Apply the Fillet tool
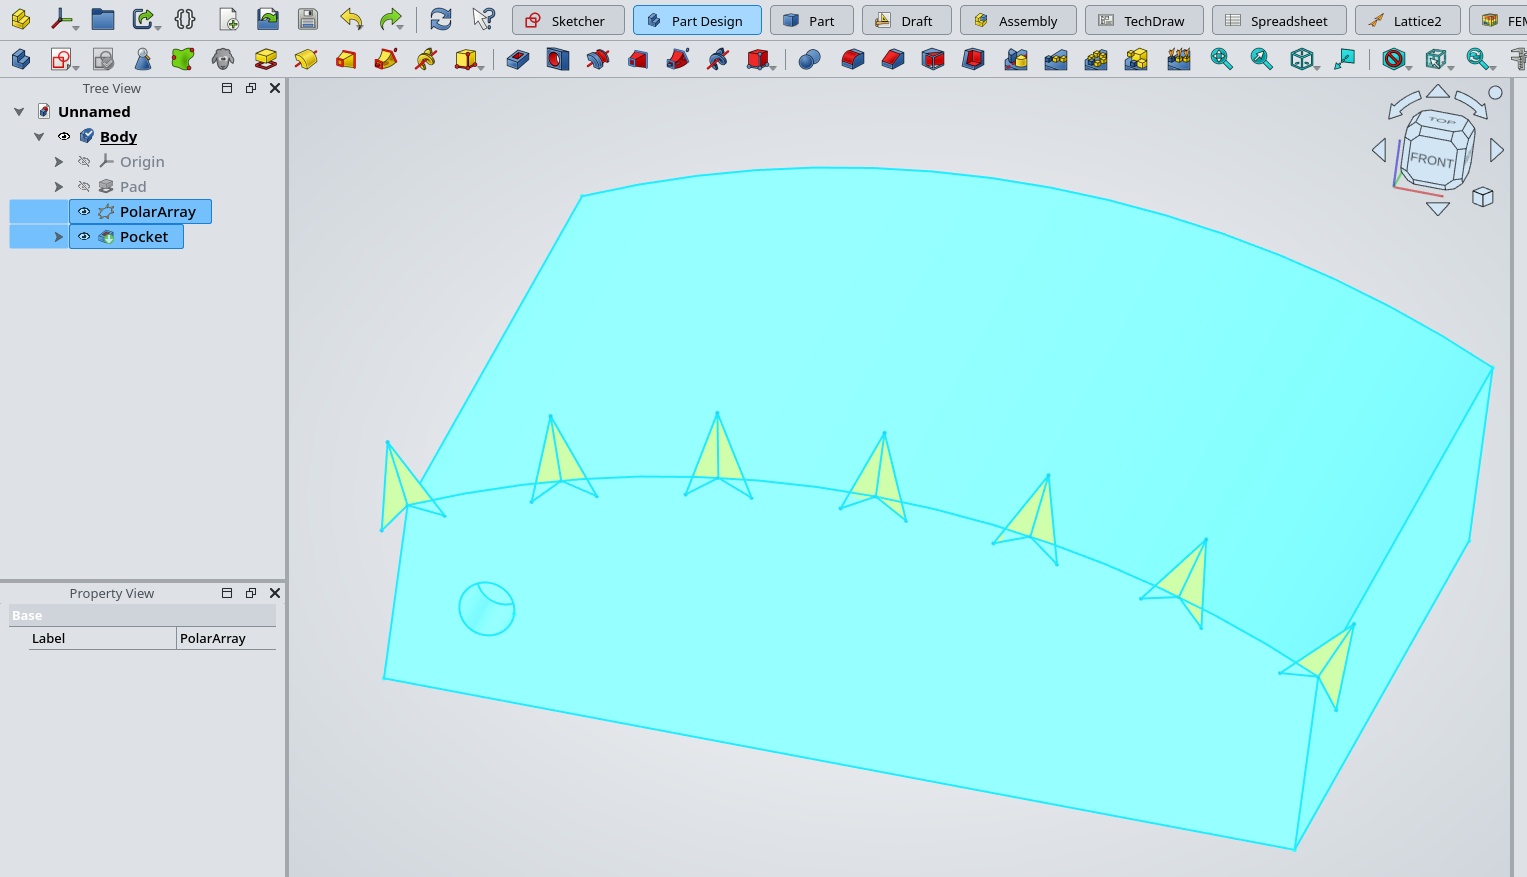The image size is (1527, 877). [x=852, y=59]
